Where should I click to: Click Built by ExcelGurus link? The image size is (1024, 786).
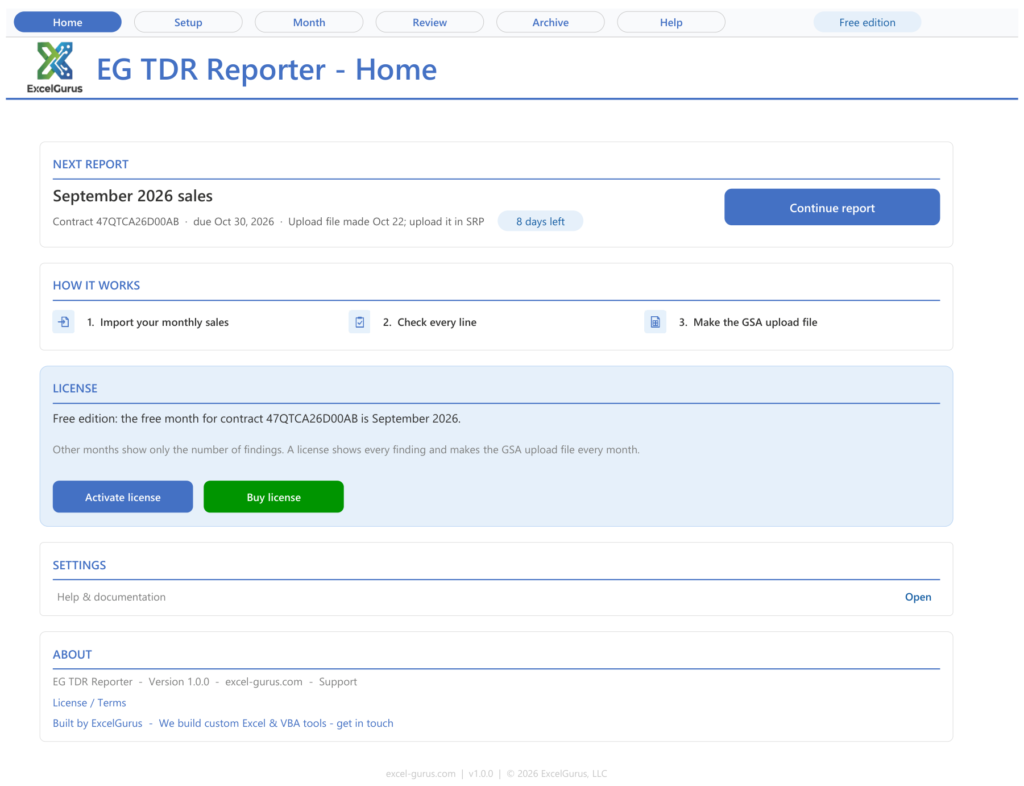97,723
